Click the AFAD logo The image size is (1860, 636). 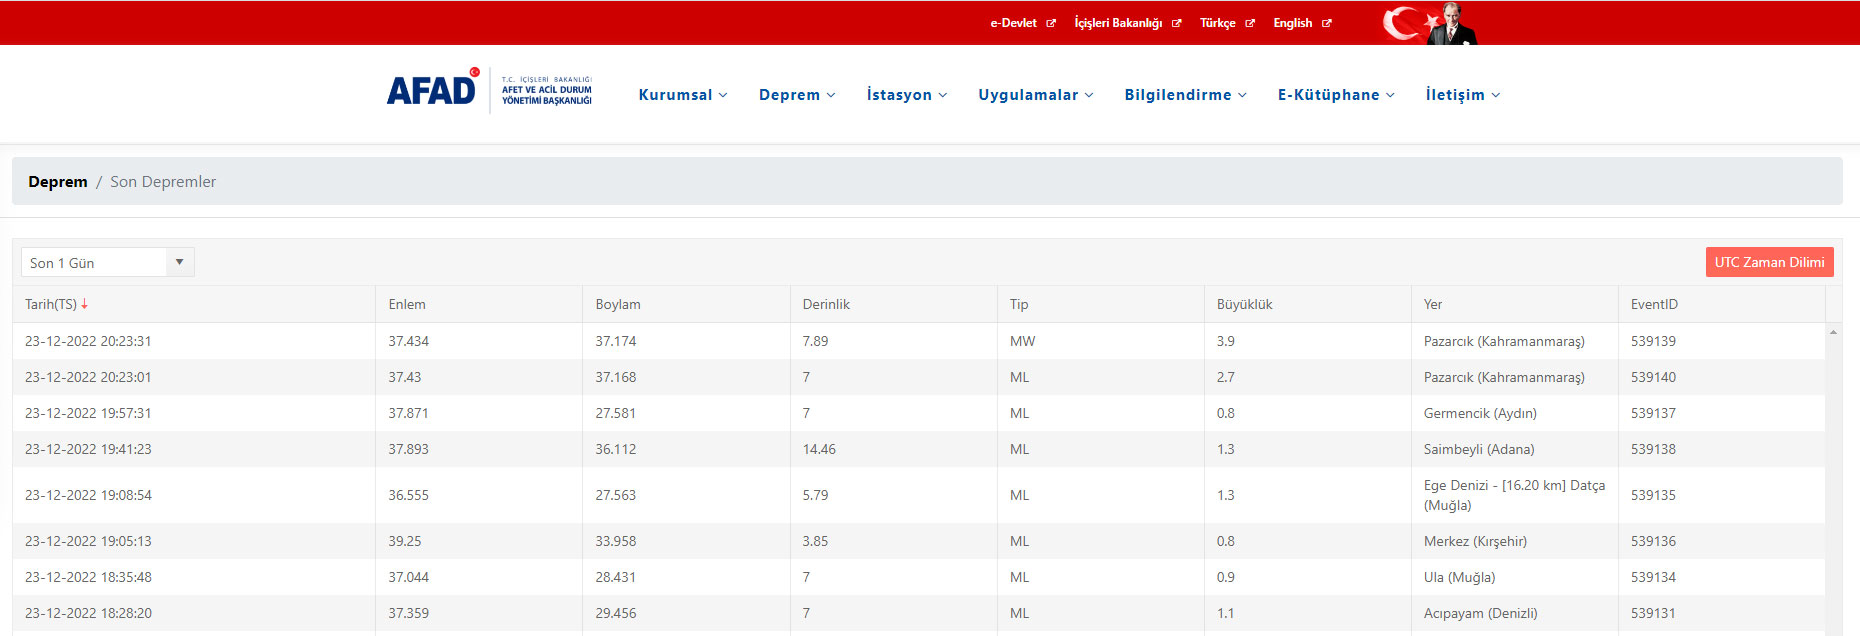click(489, 91)
